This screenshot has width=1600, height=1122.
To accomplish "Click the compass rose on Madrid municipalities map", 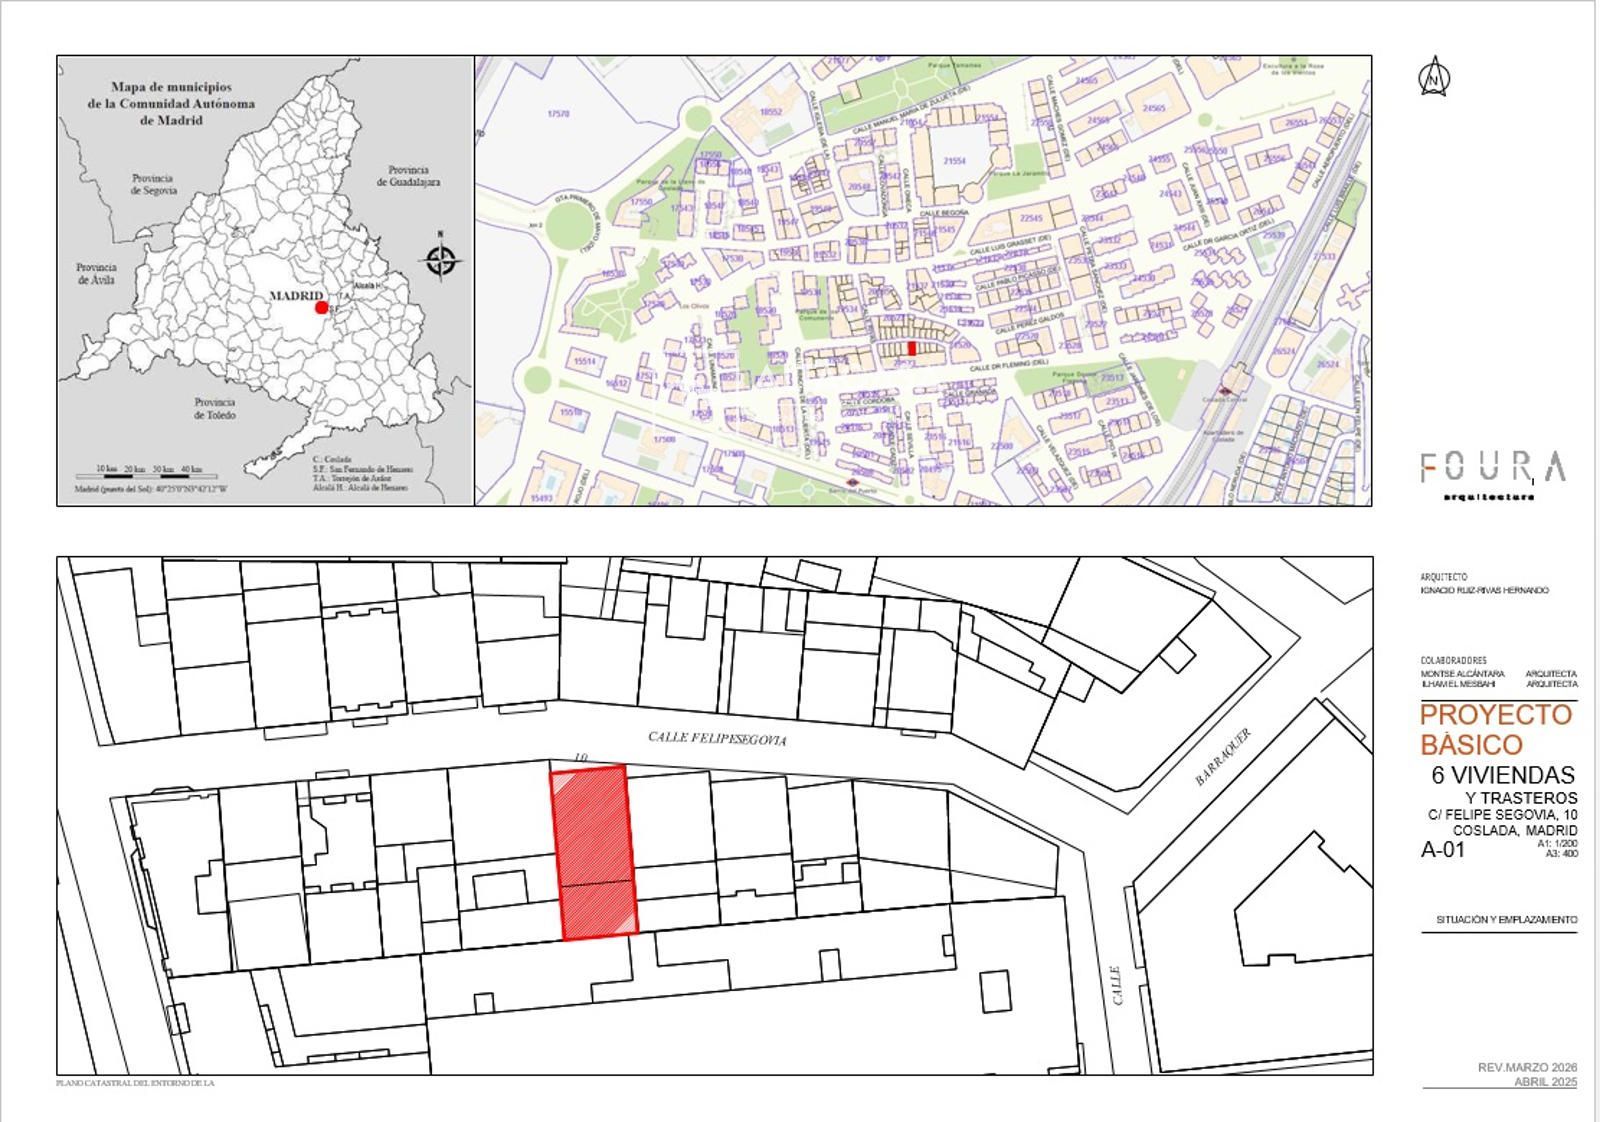I will click(x=441, y=259).
